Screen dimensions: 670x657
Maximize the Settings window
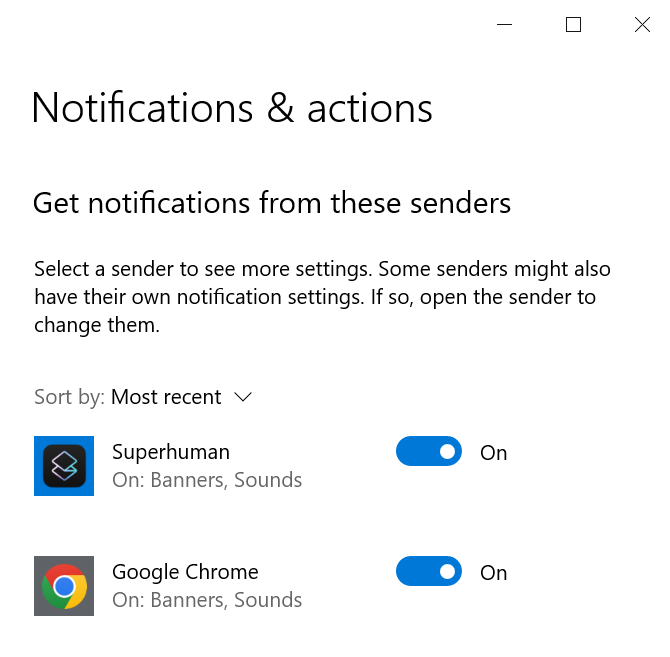[573, 24]
